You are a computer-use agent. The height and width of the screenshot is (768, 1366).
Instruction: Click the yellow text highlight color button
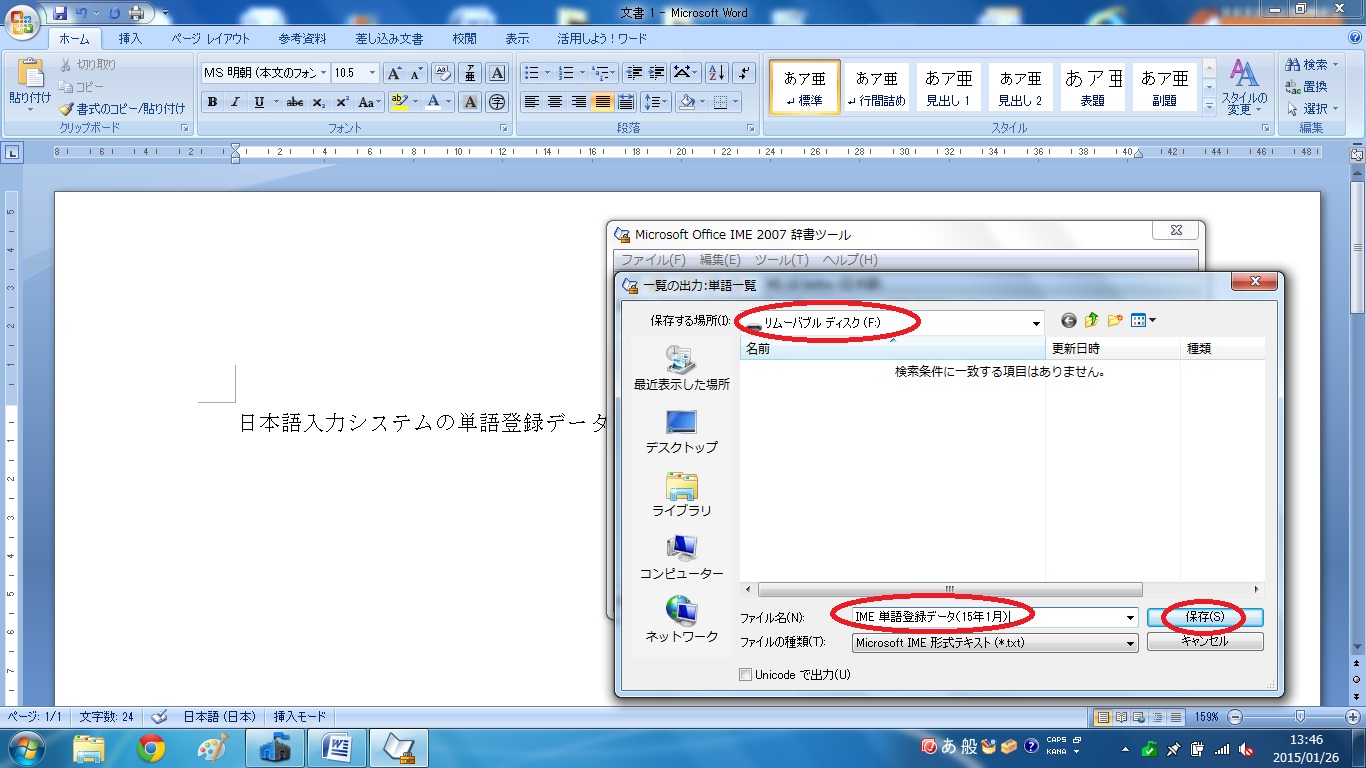click(399, 102)
